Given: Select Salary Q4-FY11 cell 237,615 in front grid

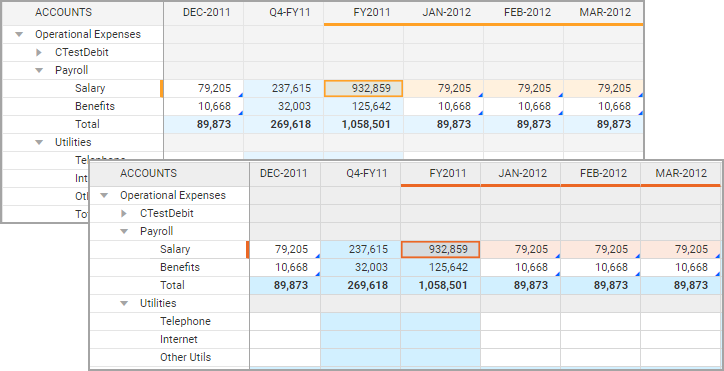Looking at the screenshot, I should pyautogui.click(x=361, y=249).
